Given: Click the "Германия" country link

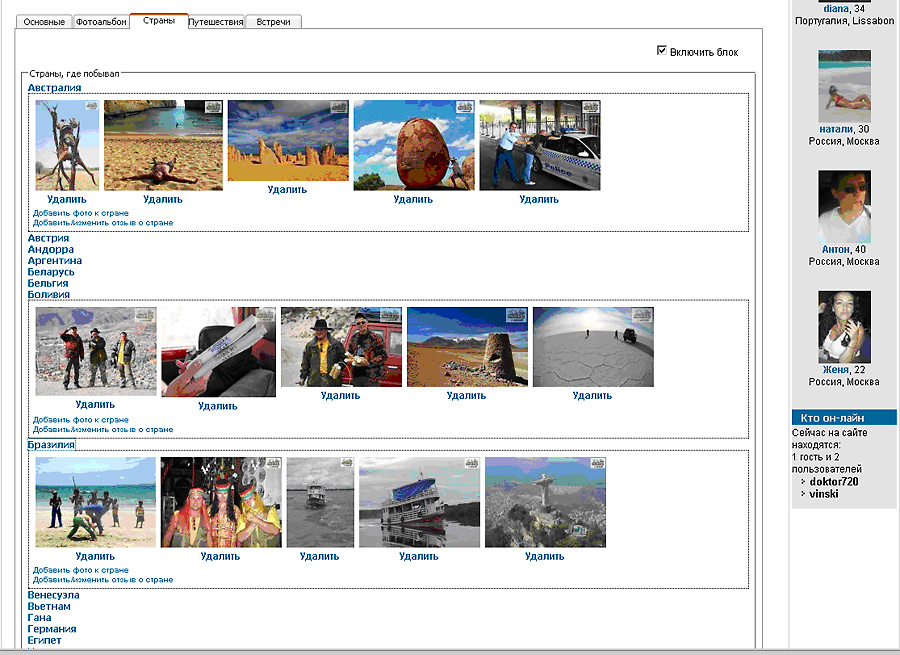Looking at the screenshot, I should (x=52, y=629).
